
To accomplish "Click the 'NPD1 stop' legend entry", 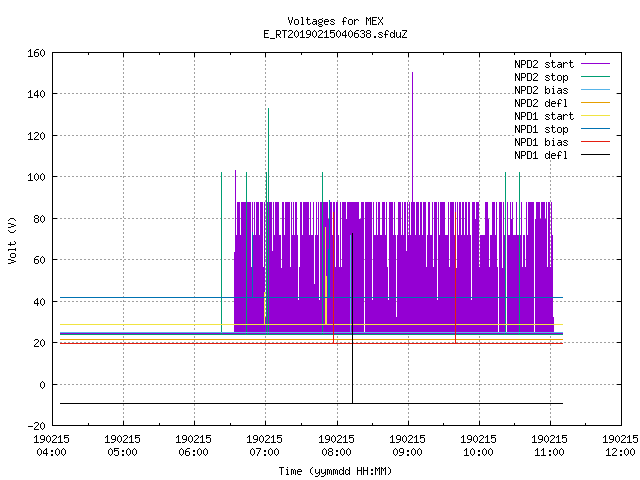I will point(541,129).
